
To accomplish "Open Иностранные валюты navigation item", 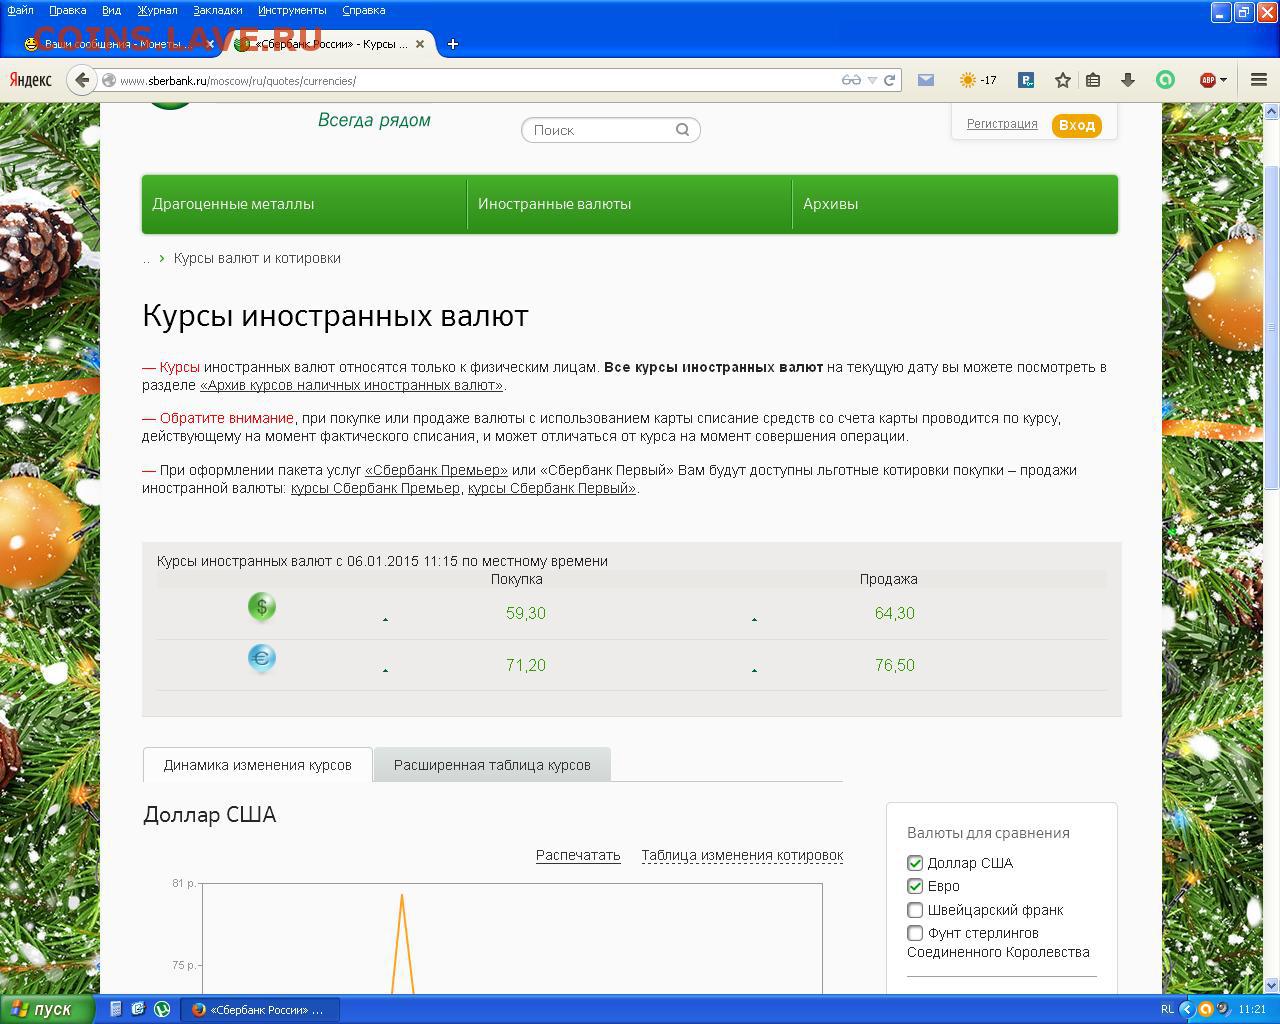I will point(629,204).
